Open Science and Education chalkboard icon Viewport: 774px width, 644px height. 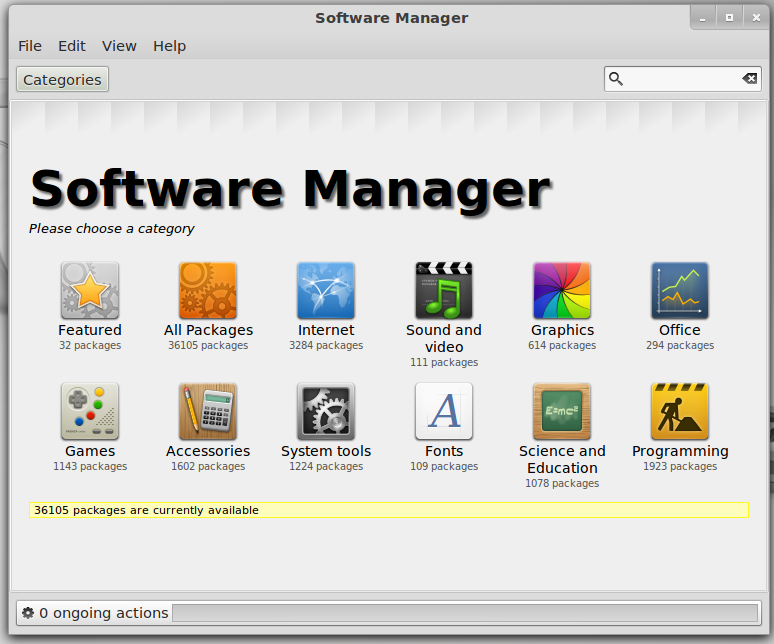[x=562, y=412]
